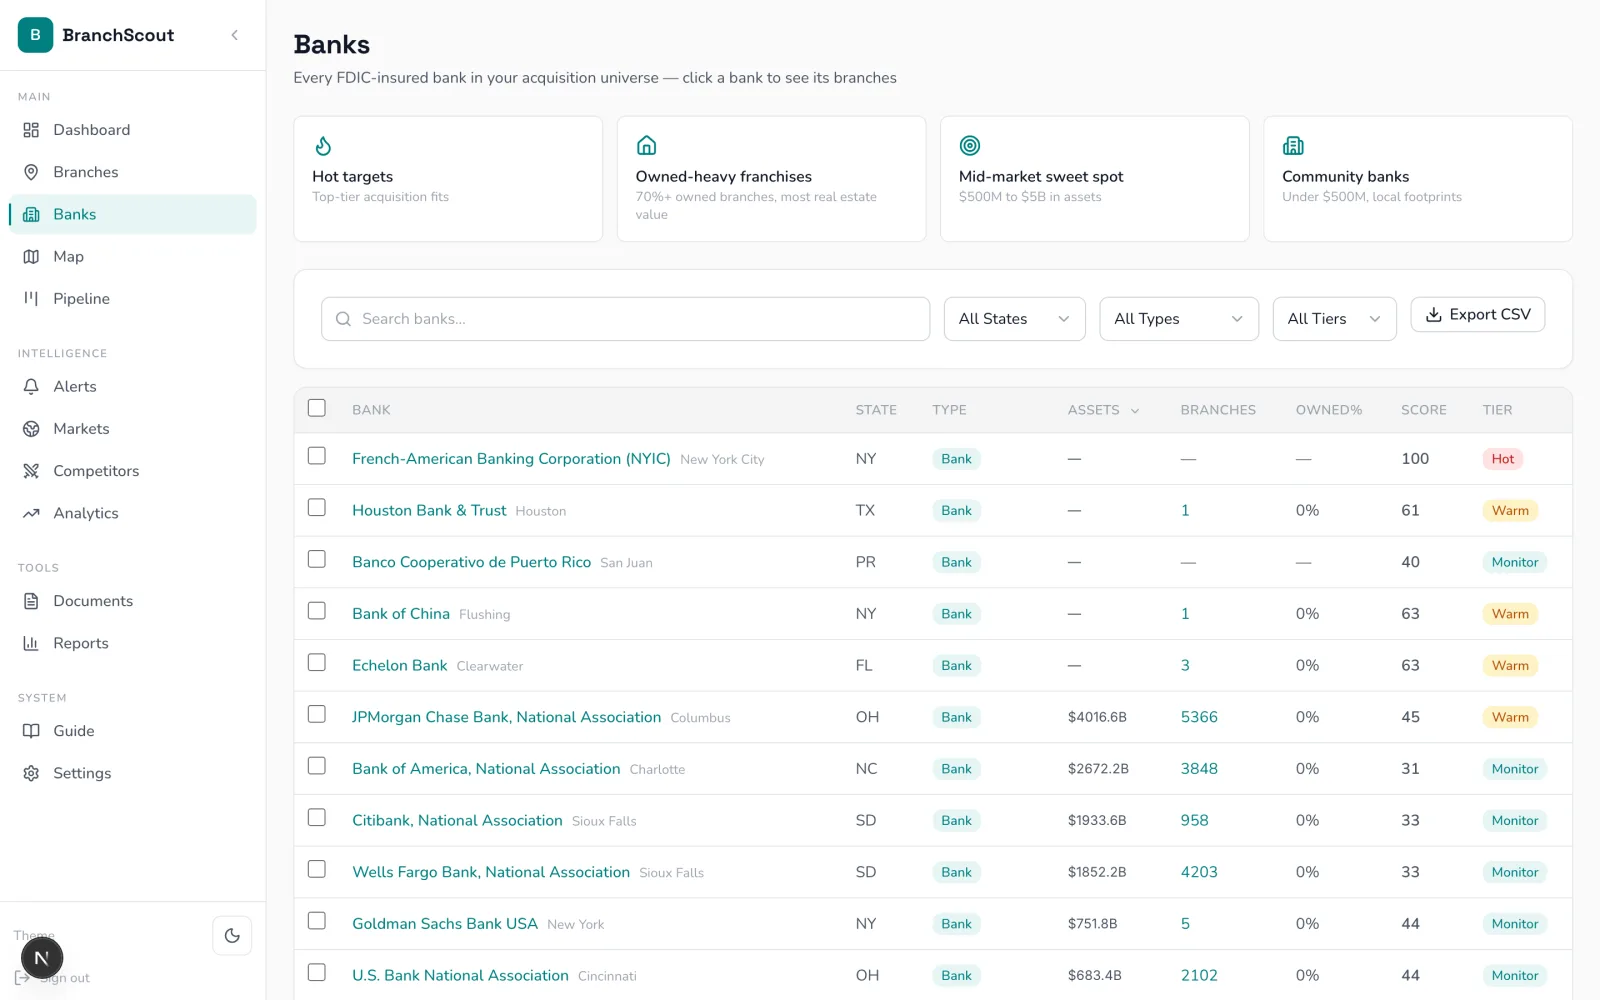Open the All Tiers dropdown

tap(1334, 319)
